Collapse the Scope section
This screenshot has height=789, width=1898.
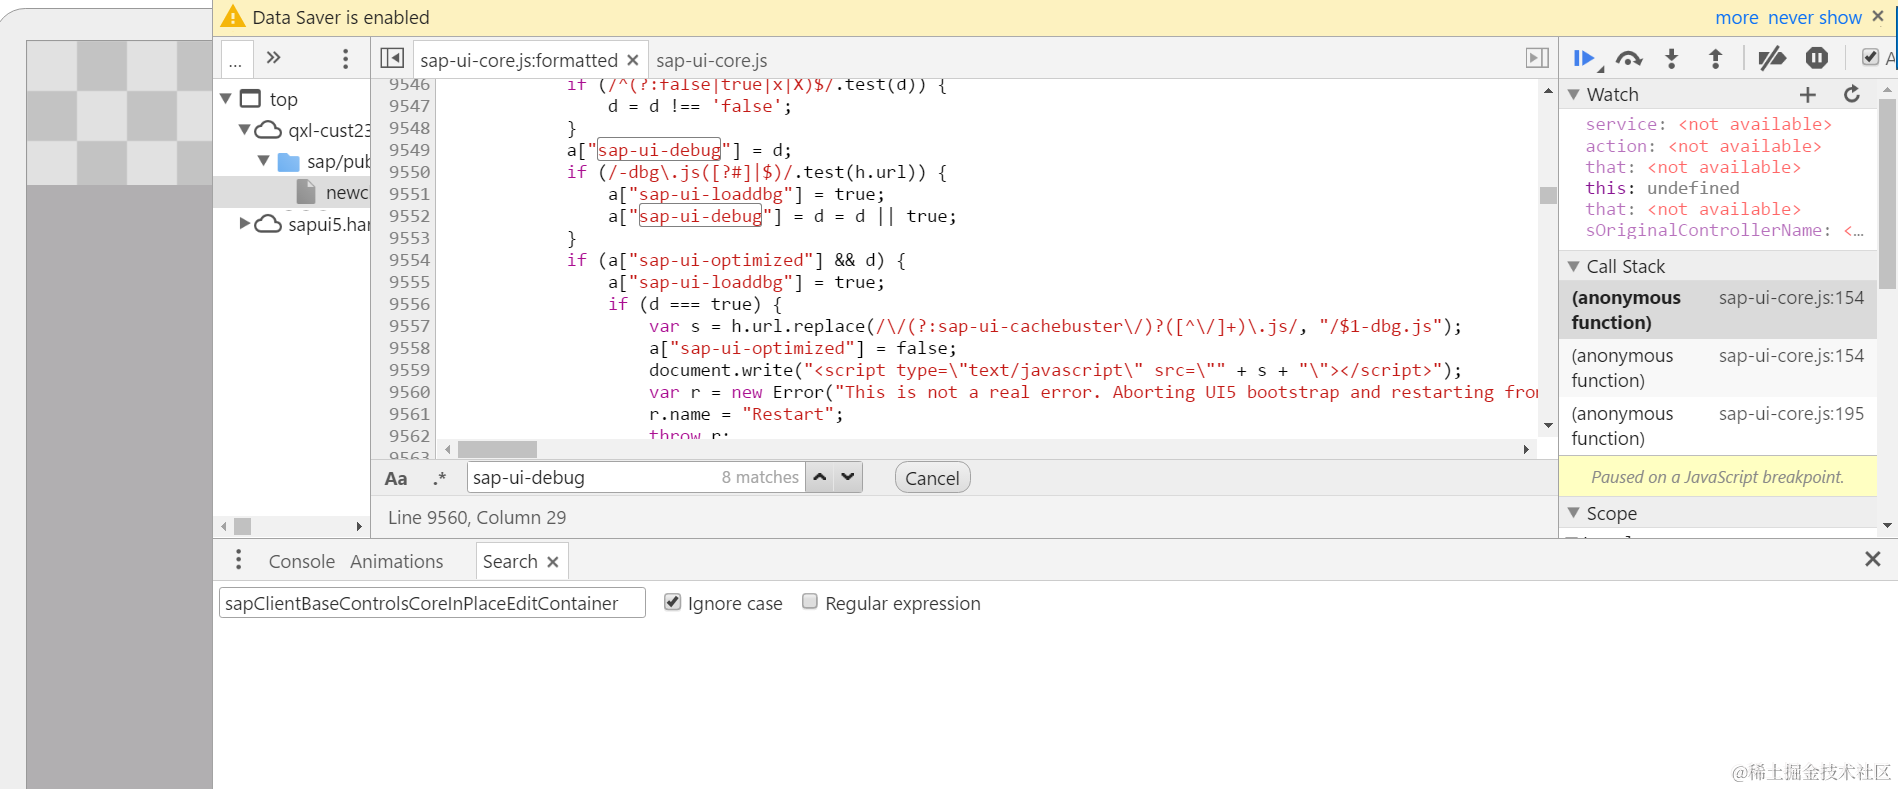1573,513
